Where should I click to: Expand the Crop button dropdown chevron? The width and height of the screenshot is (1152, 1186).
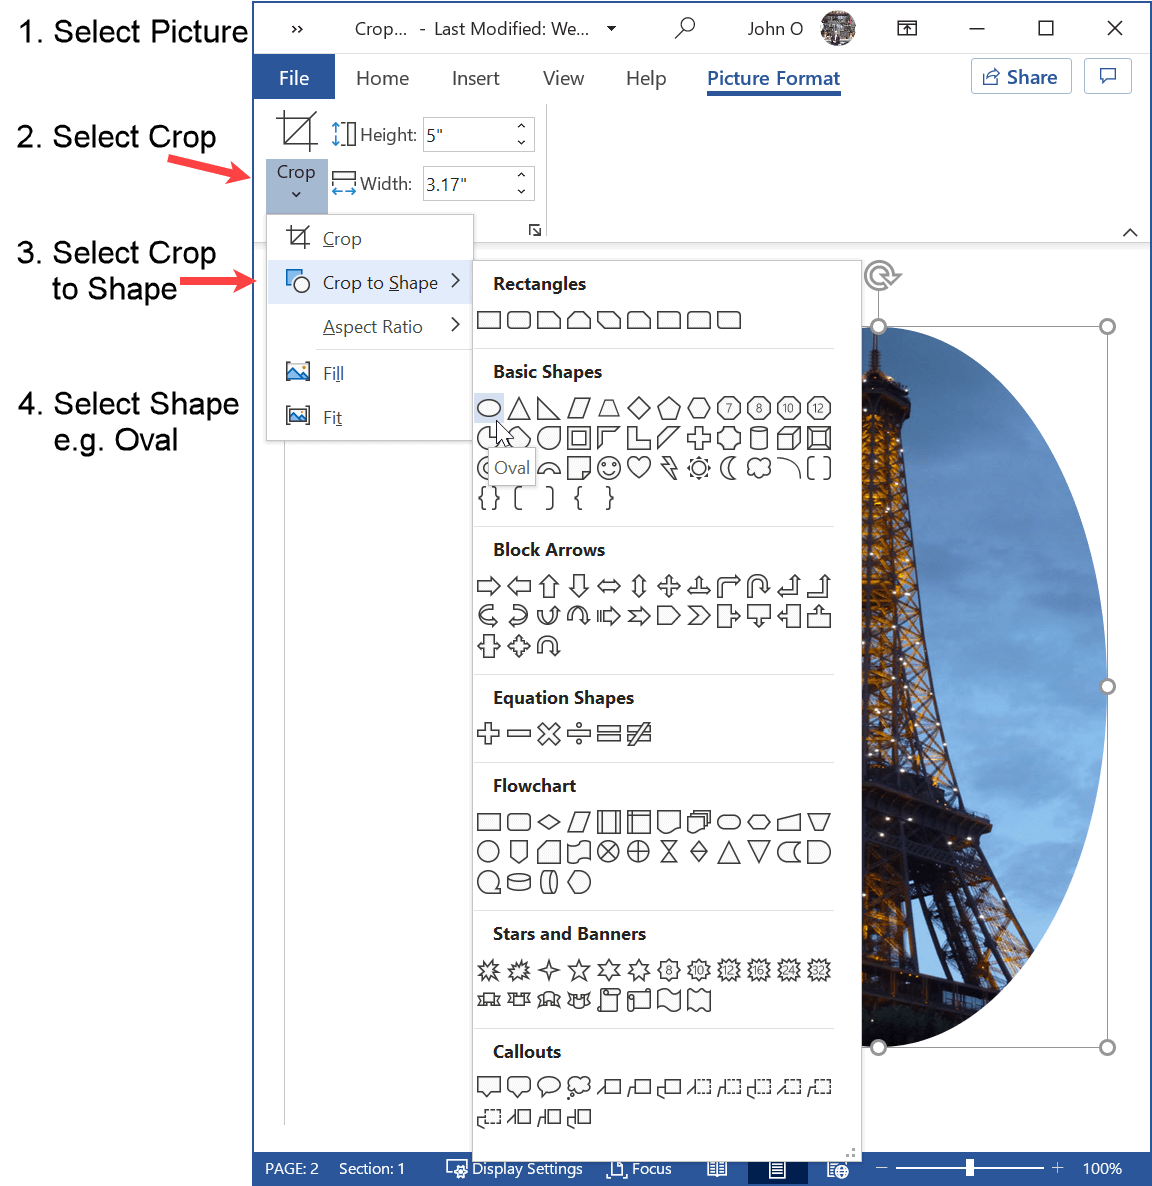296,196
